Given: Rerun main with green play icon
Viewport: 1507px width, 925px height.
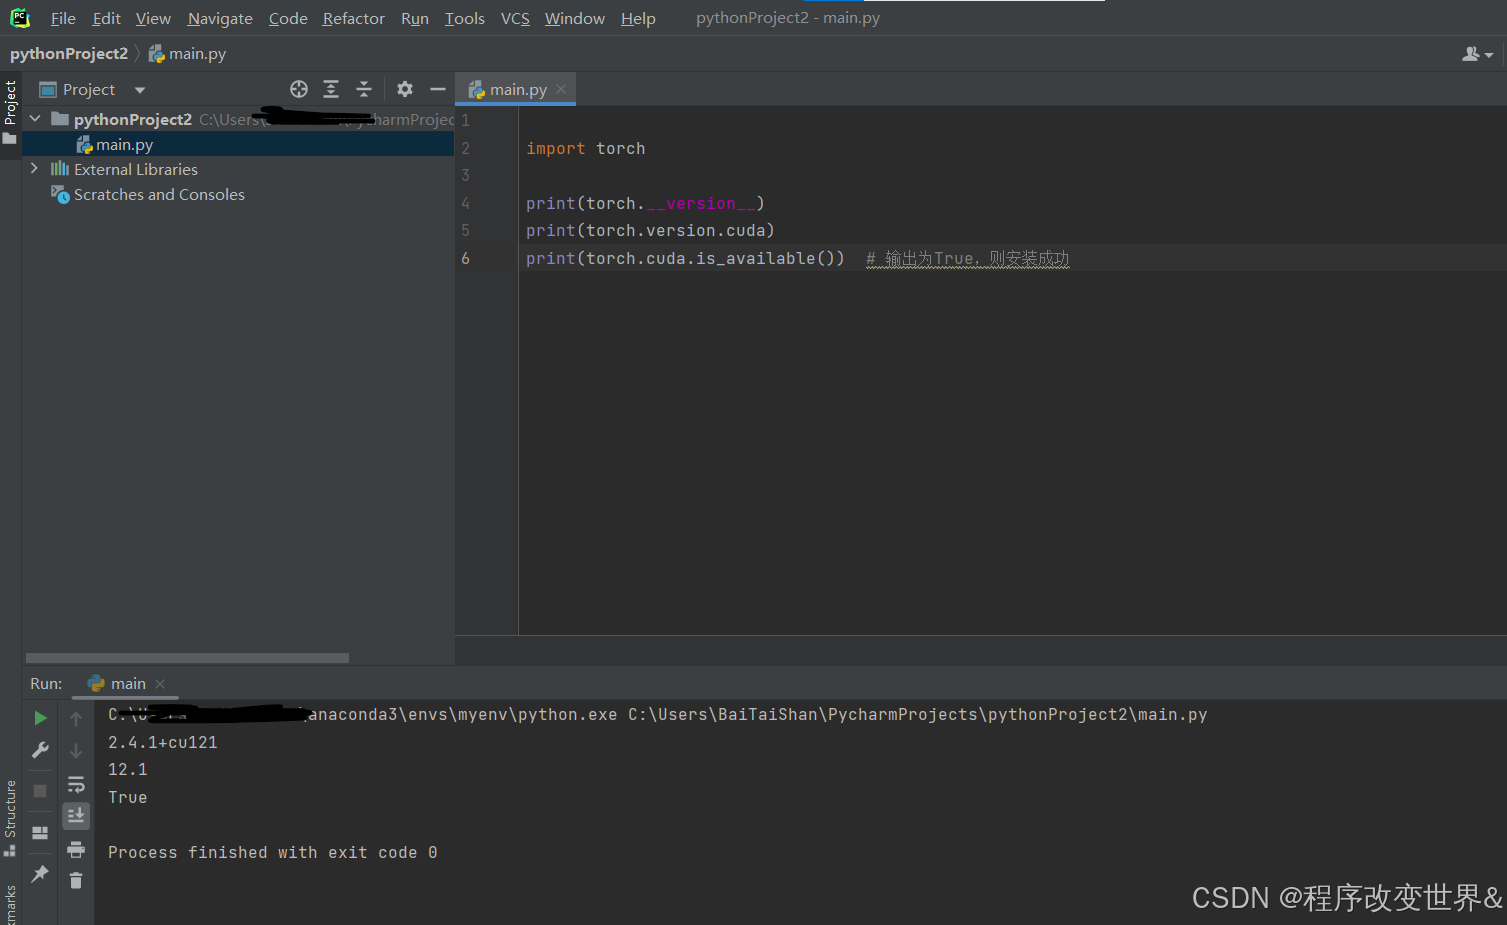Looking at the screenshot, I should point(40,718).
